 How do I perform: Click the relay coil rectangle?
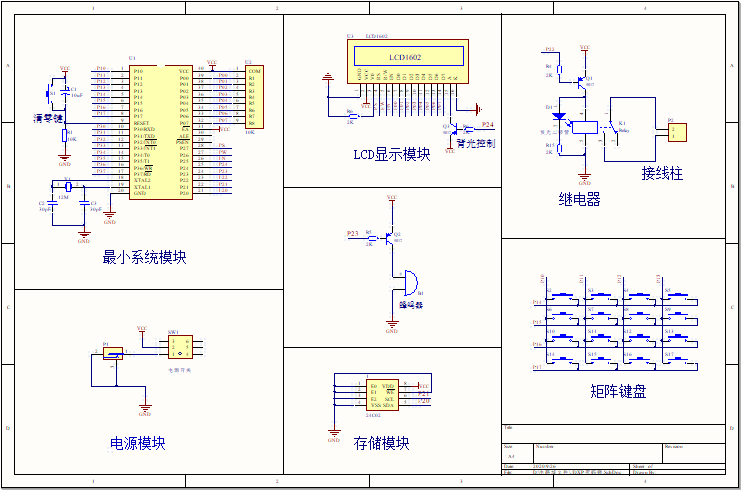point(585,128)
